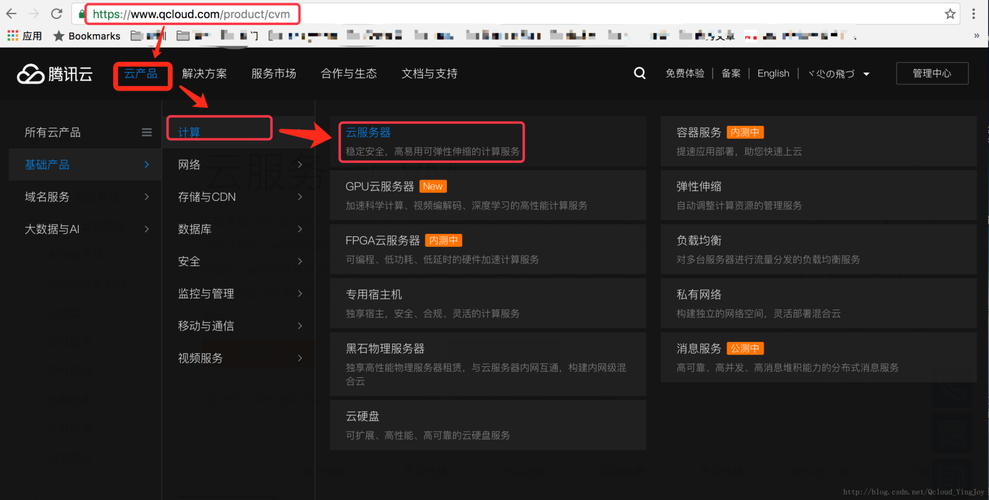Viewport: 989px width, 500px height.
Task: Expand the 存储与CDN subcategory chevron
Action: (300, 197)
